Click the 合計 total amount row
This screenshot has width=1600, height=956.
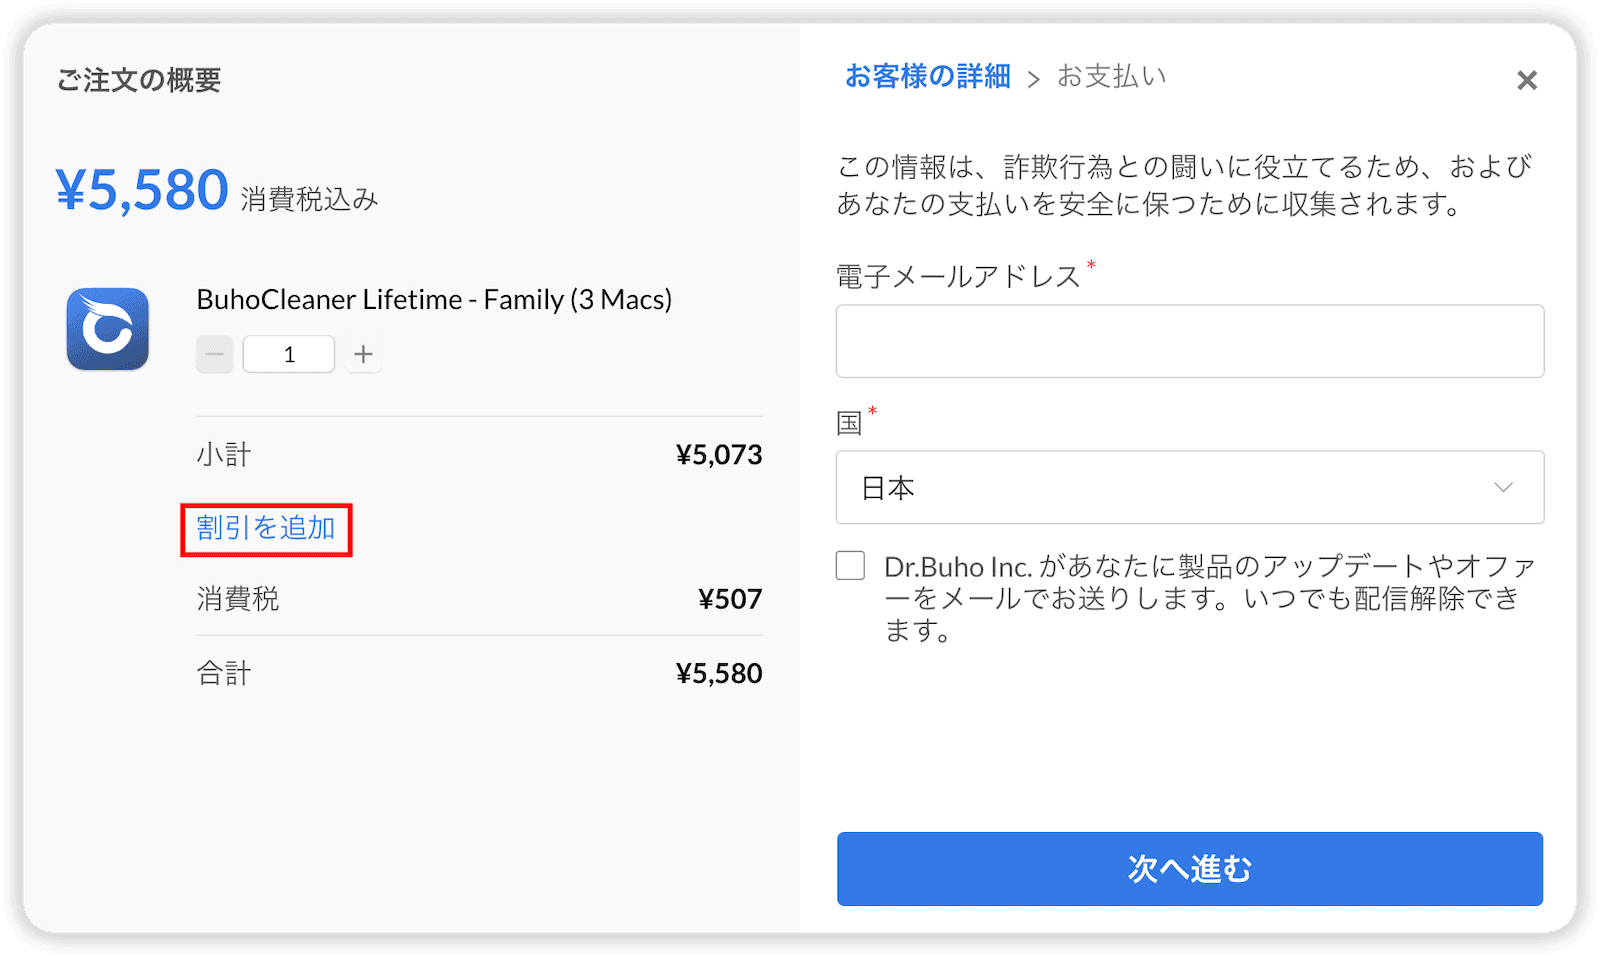click(x=479, y=673)
